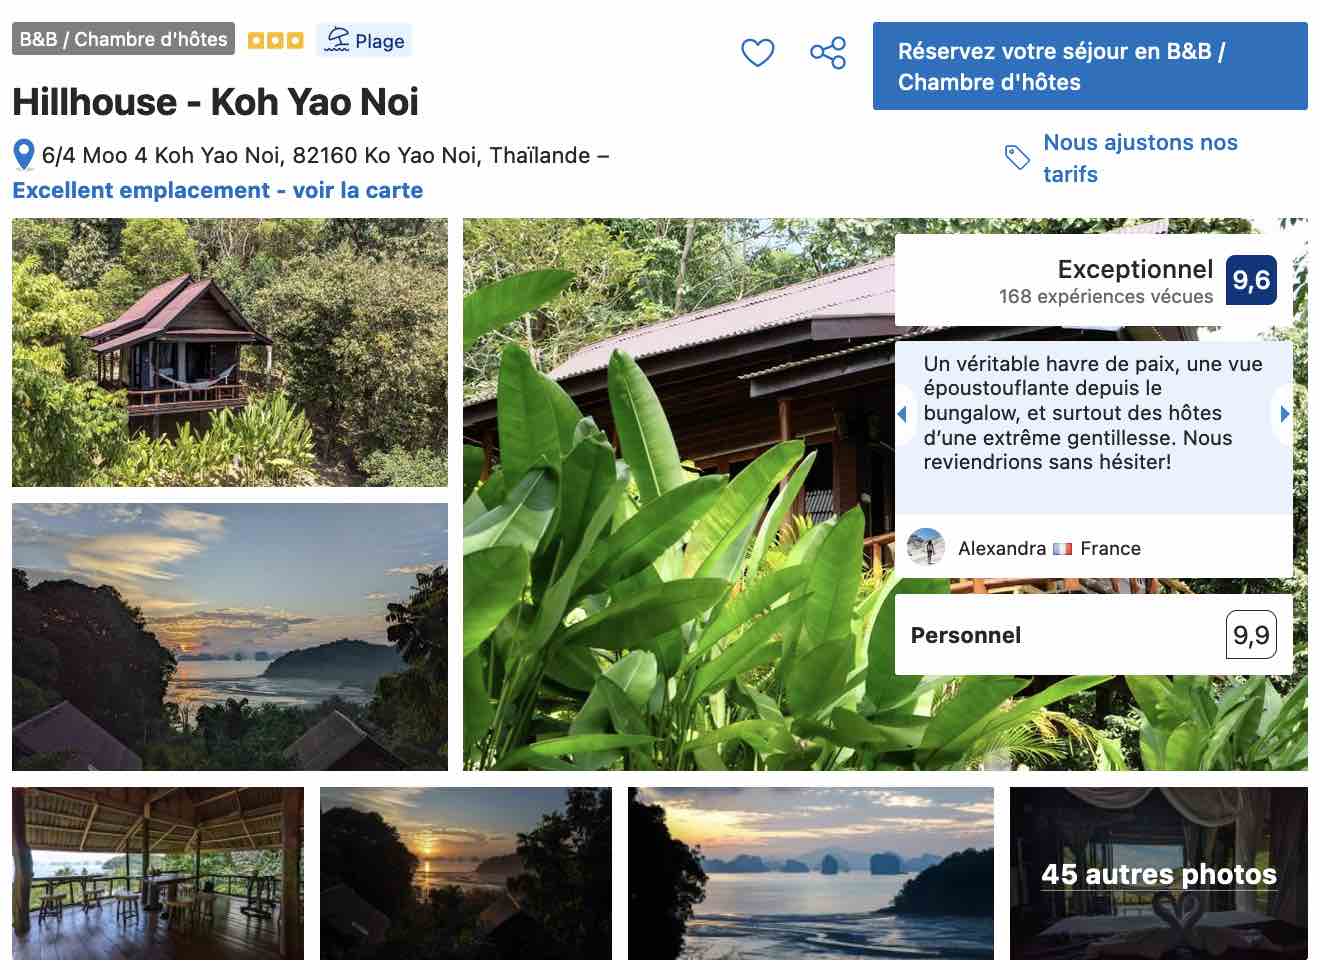Screen dimensions: 1320x970
Task: Click the three-star rating icons
Action: [275, 41]
